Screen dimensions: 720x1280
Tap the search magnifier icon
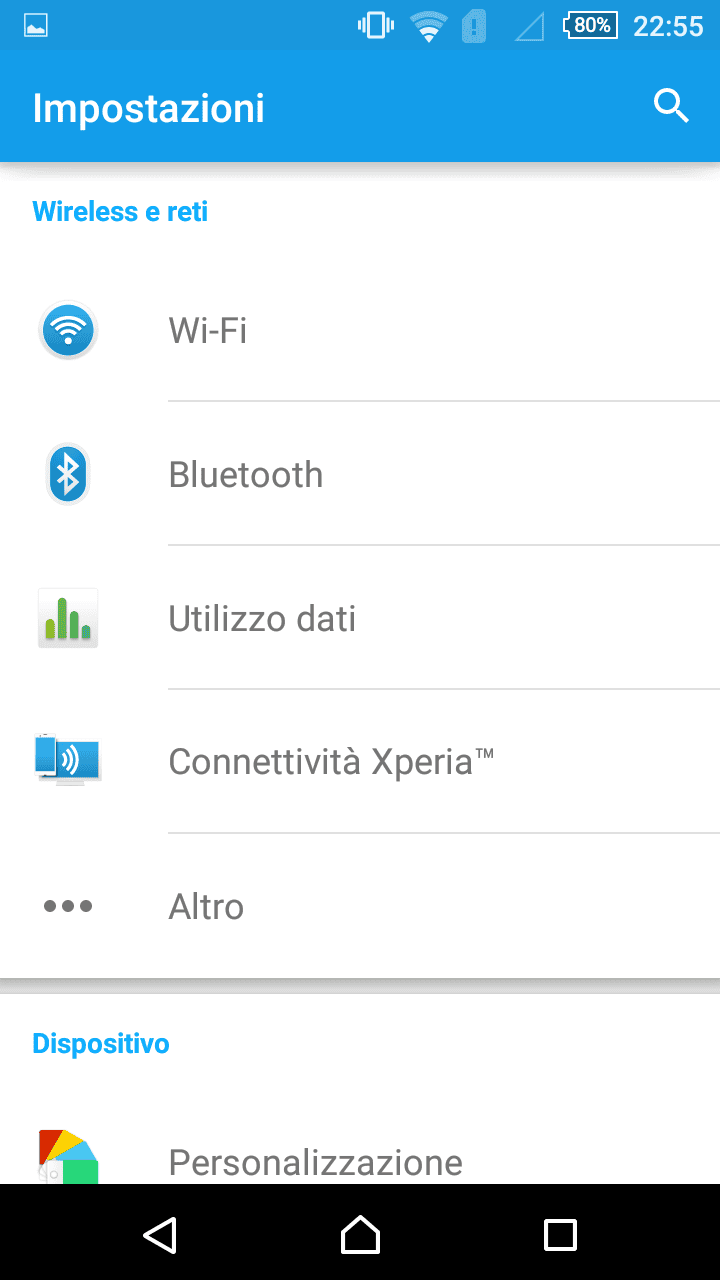671,105
